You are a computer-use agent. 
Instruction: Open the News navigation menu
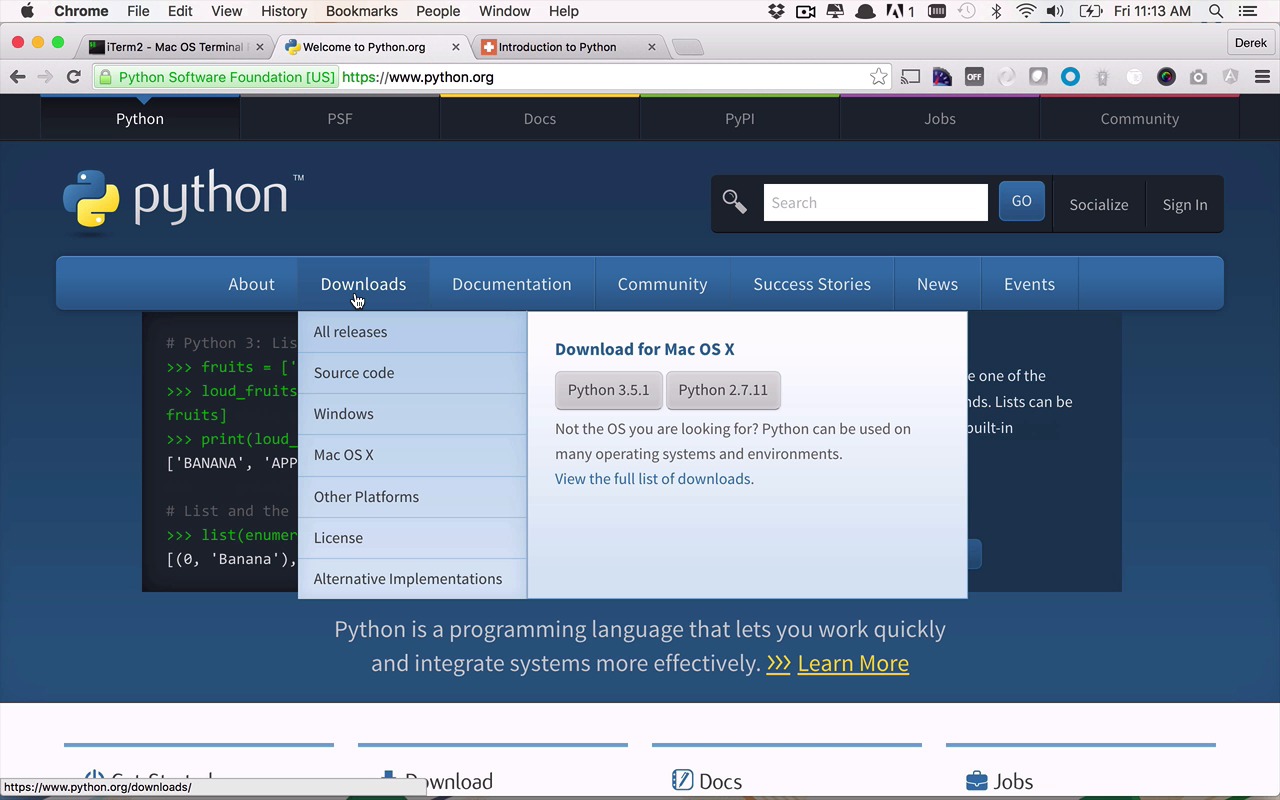(937, 284)
